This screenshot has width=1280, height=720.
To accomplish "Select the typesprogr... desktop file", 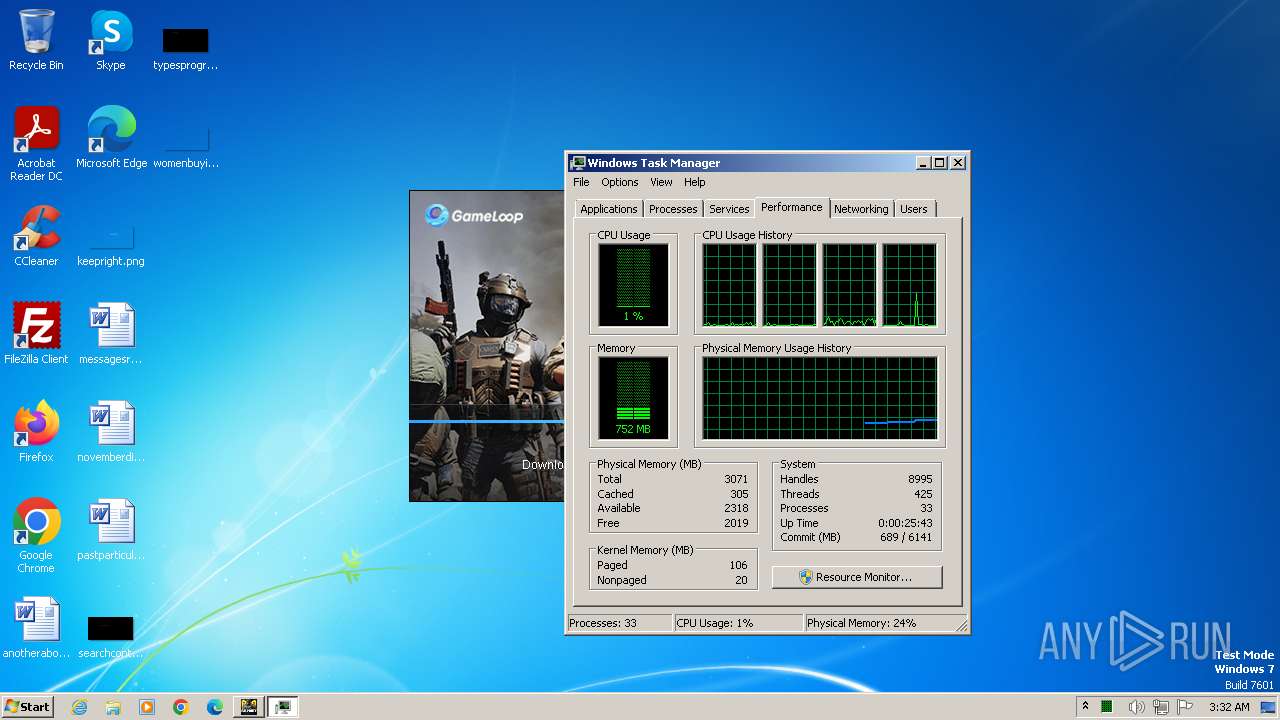I will [185, 48].
